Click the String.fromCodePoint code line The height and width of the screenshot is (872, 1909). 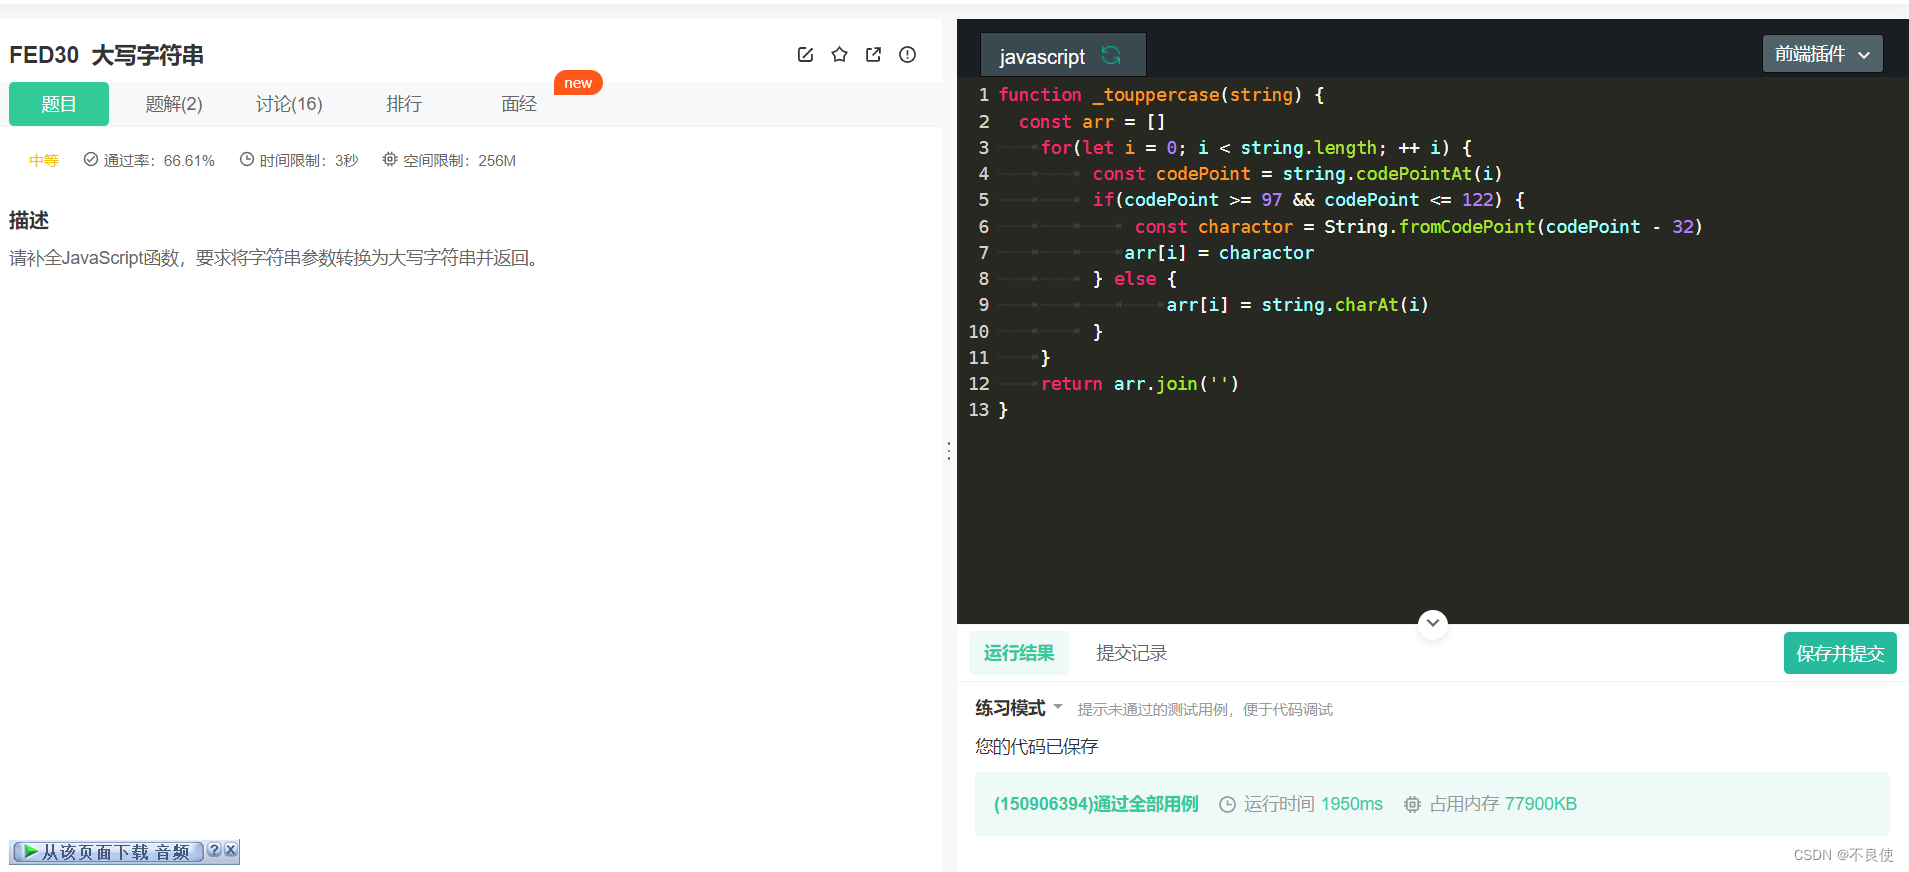coord(1418,227)
